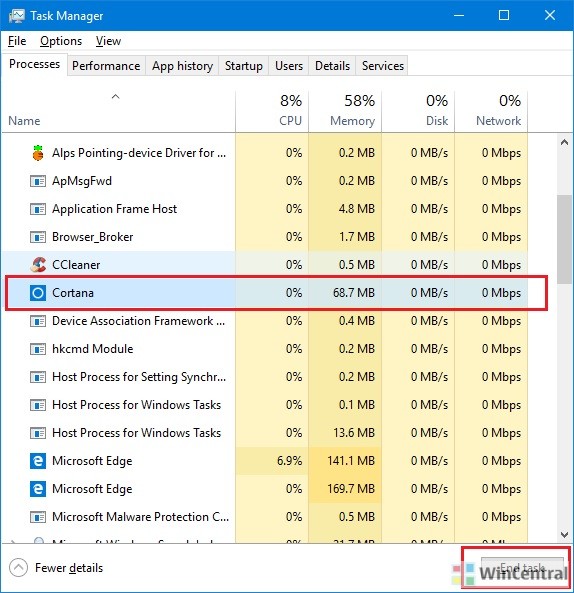Click the End task button

pyautogui.click(x=523, y=568)
